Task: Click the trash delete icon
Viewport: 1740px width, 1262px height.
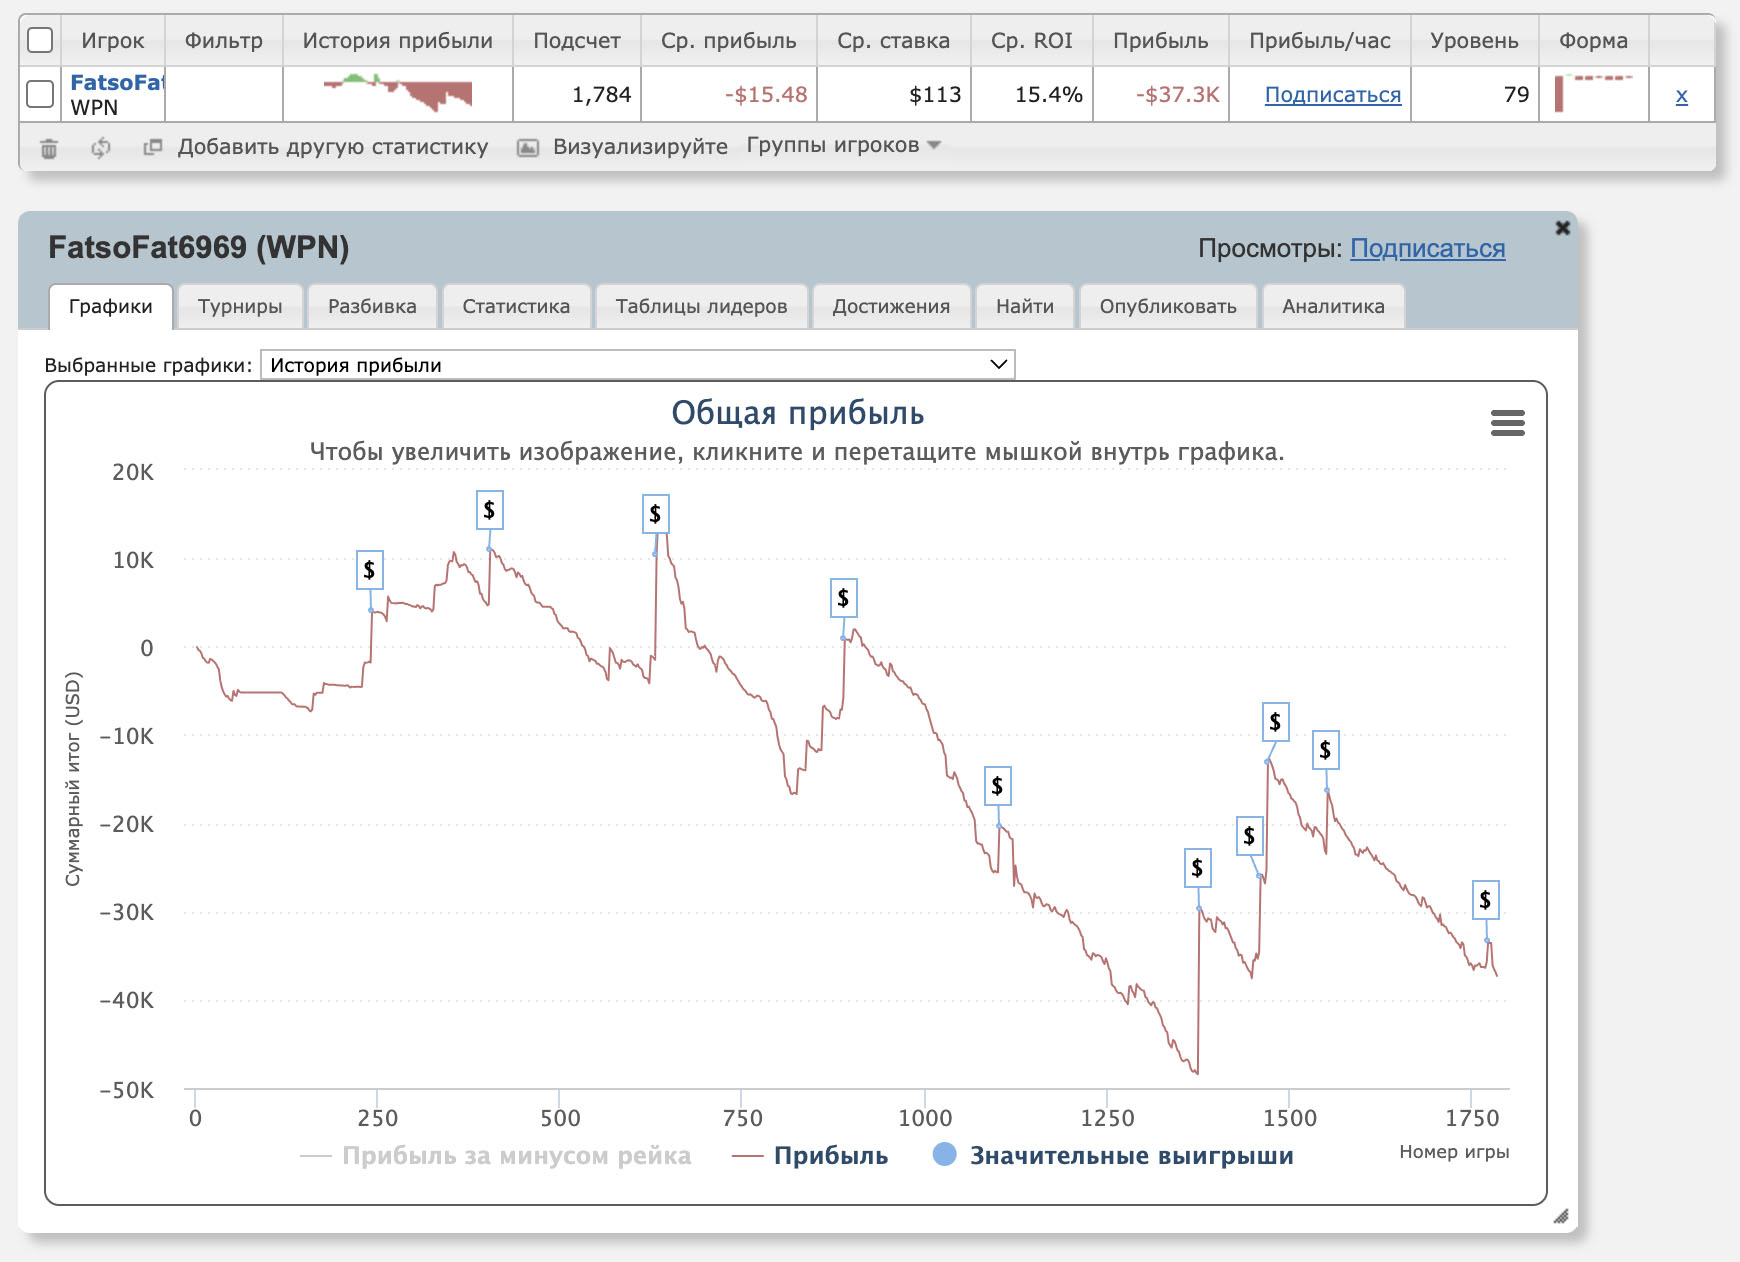Action: (x=48, y=148)
